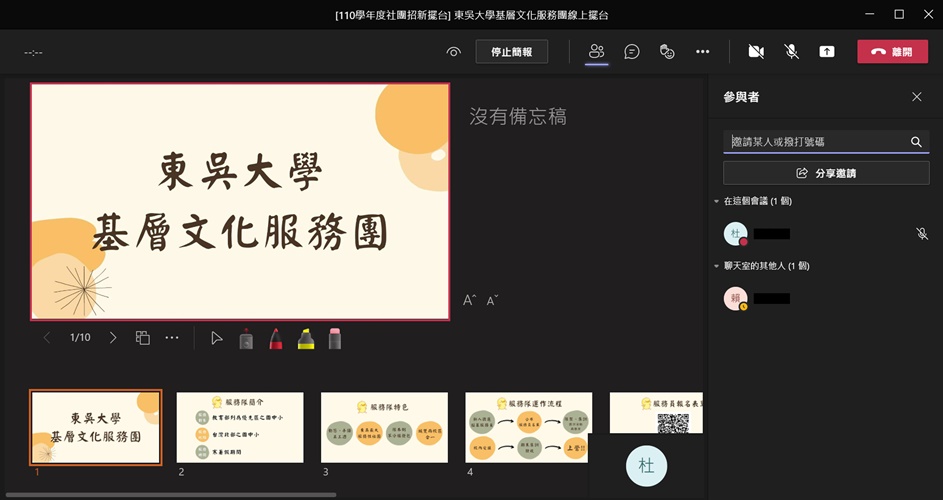The image size is (943, 500).
Task: Open the reactions icon
Action: pos(668,52)
